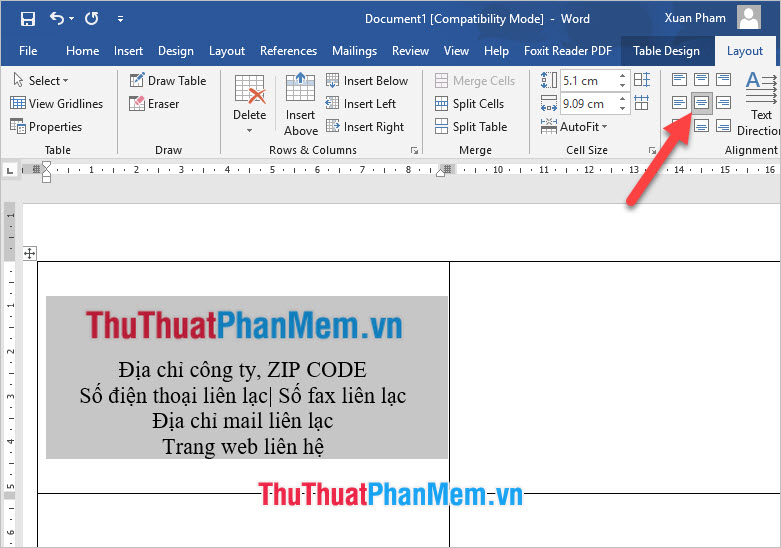Decrease row height with down spinner
This screenshot has height=548, width=781.
click(623, 85)
